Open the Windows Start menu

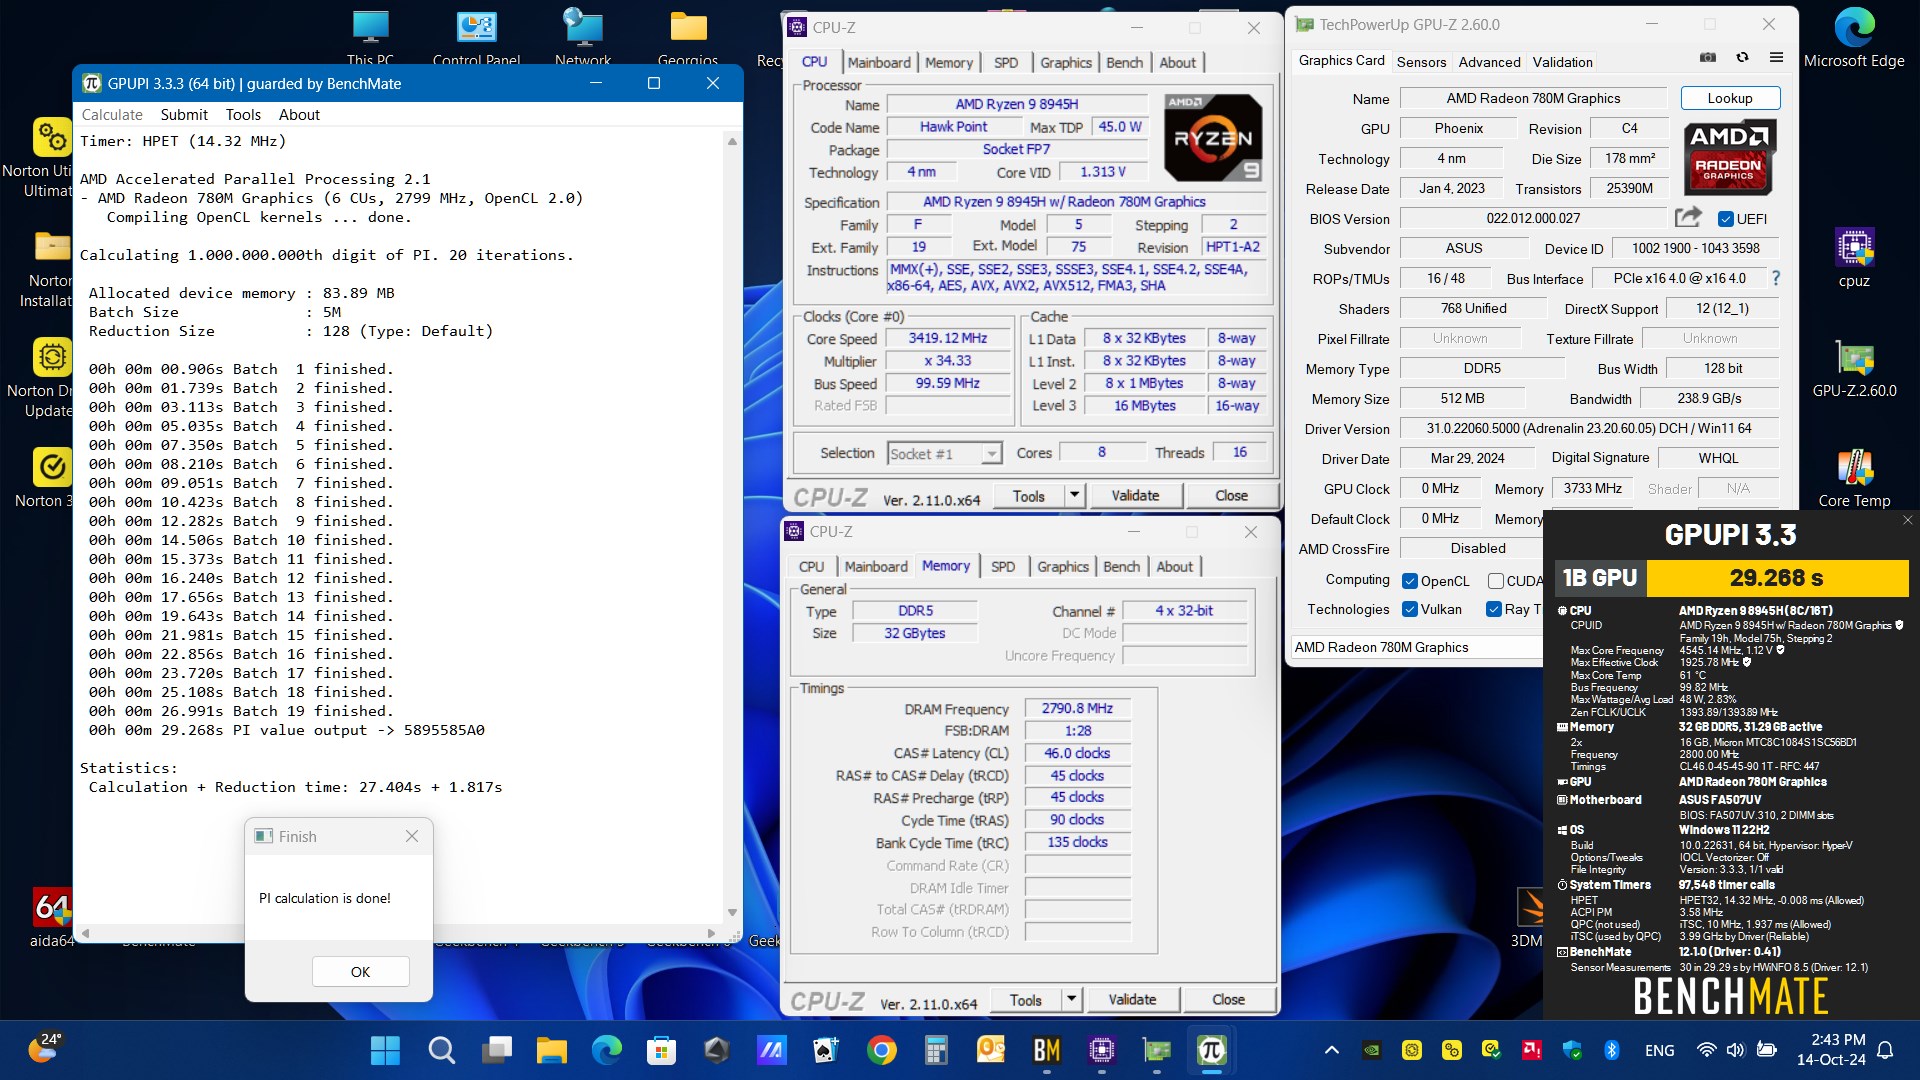click(x=385, y=1050)
